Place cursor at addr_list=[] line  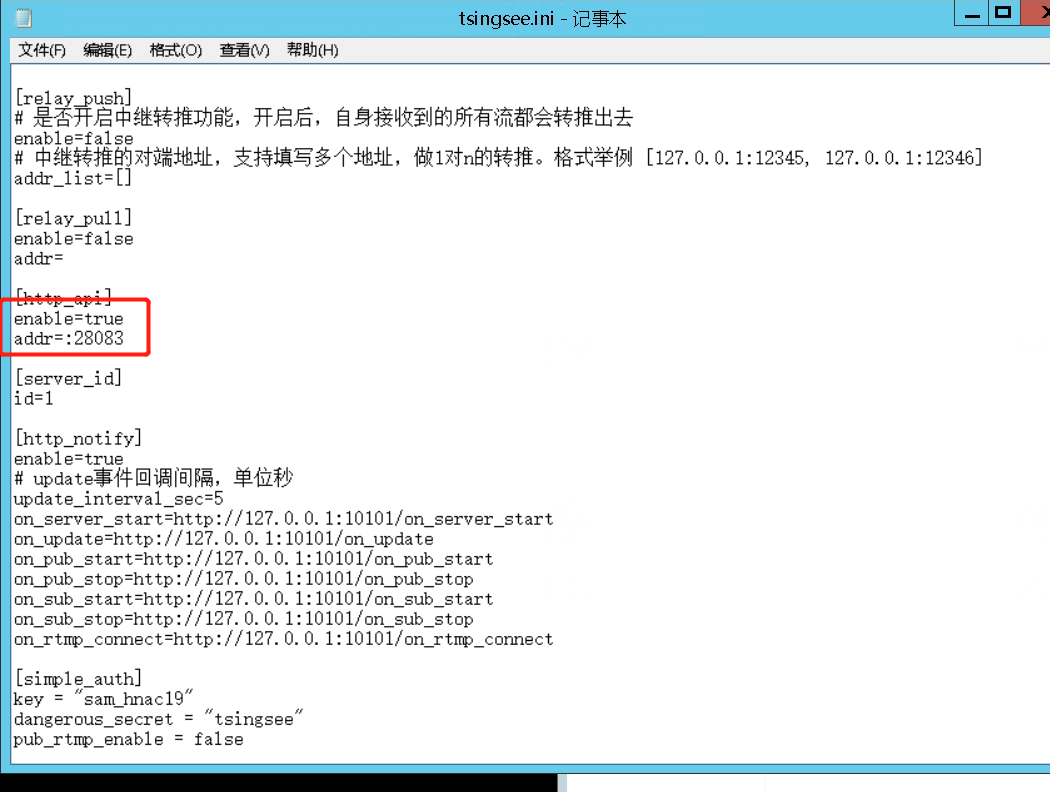click(73, 178)
